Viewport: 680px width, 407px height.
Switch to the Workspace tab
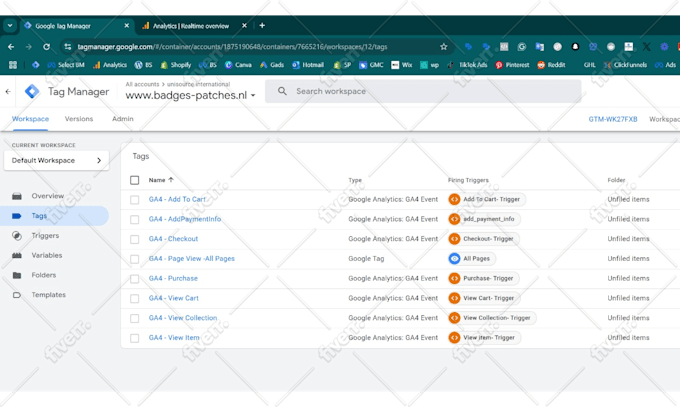(x=30, y=118)
